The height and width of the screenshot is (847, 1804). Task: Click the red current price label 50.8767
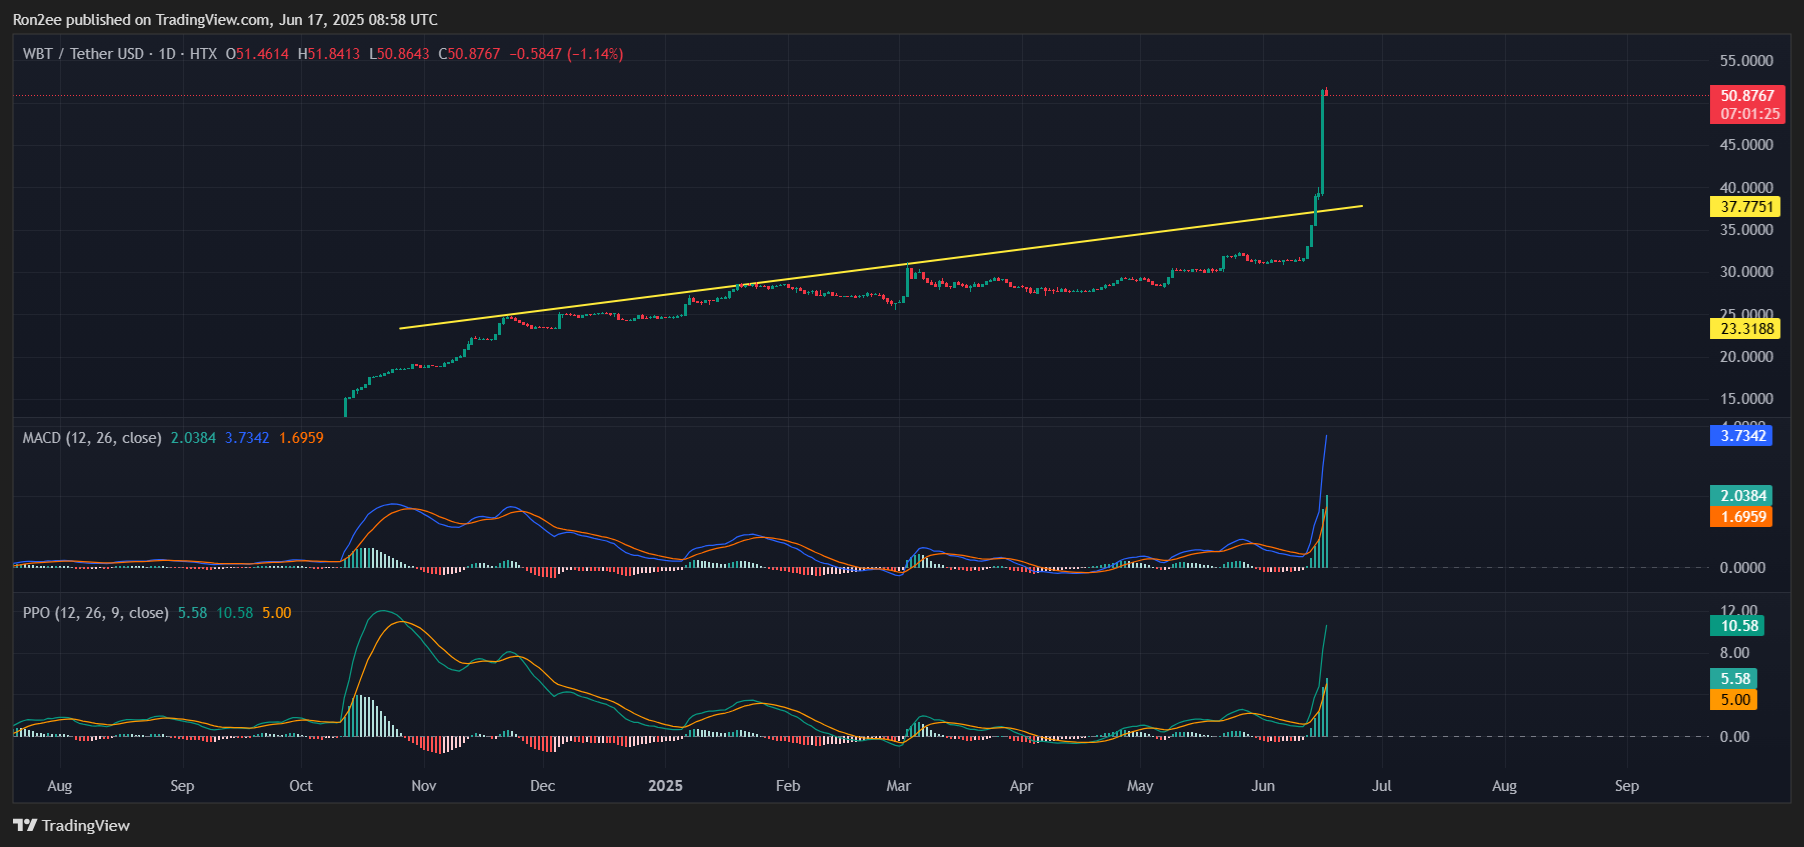pyautogui.click(x=1746, y=96)
